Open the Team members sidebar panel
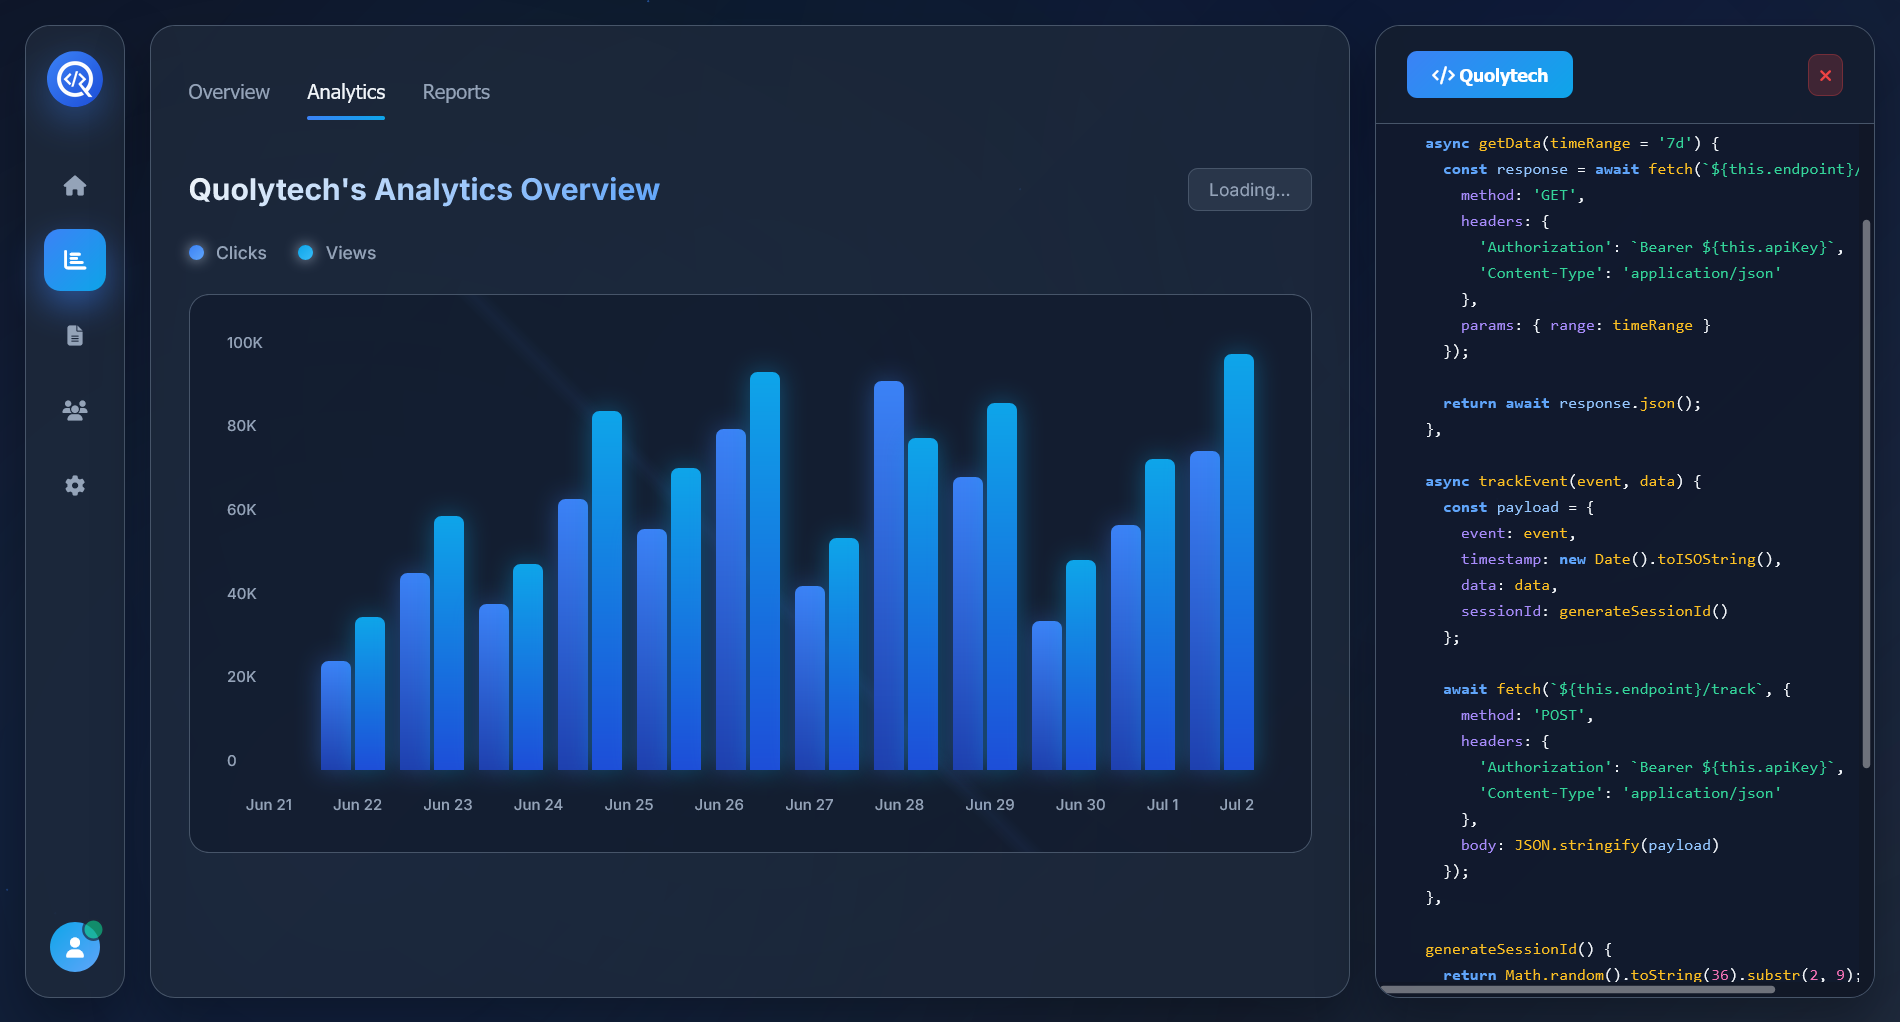Image resolution: width=1900 pixels, height=1022 pixels. [75, 410]
